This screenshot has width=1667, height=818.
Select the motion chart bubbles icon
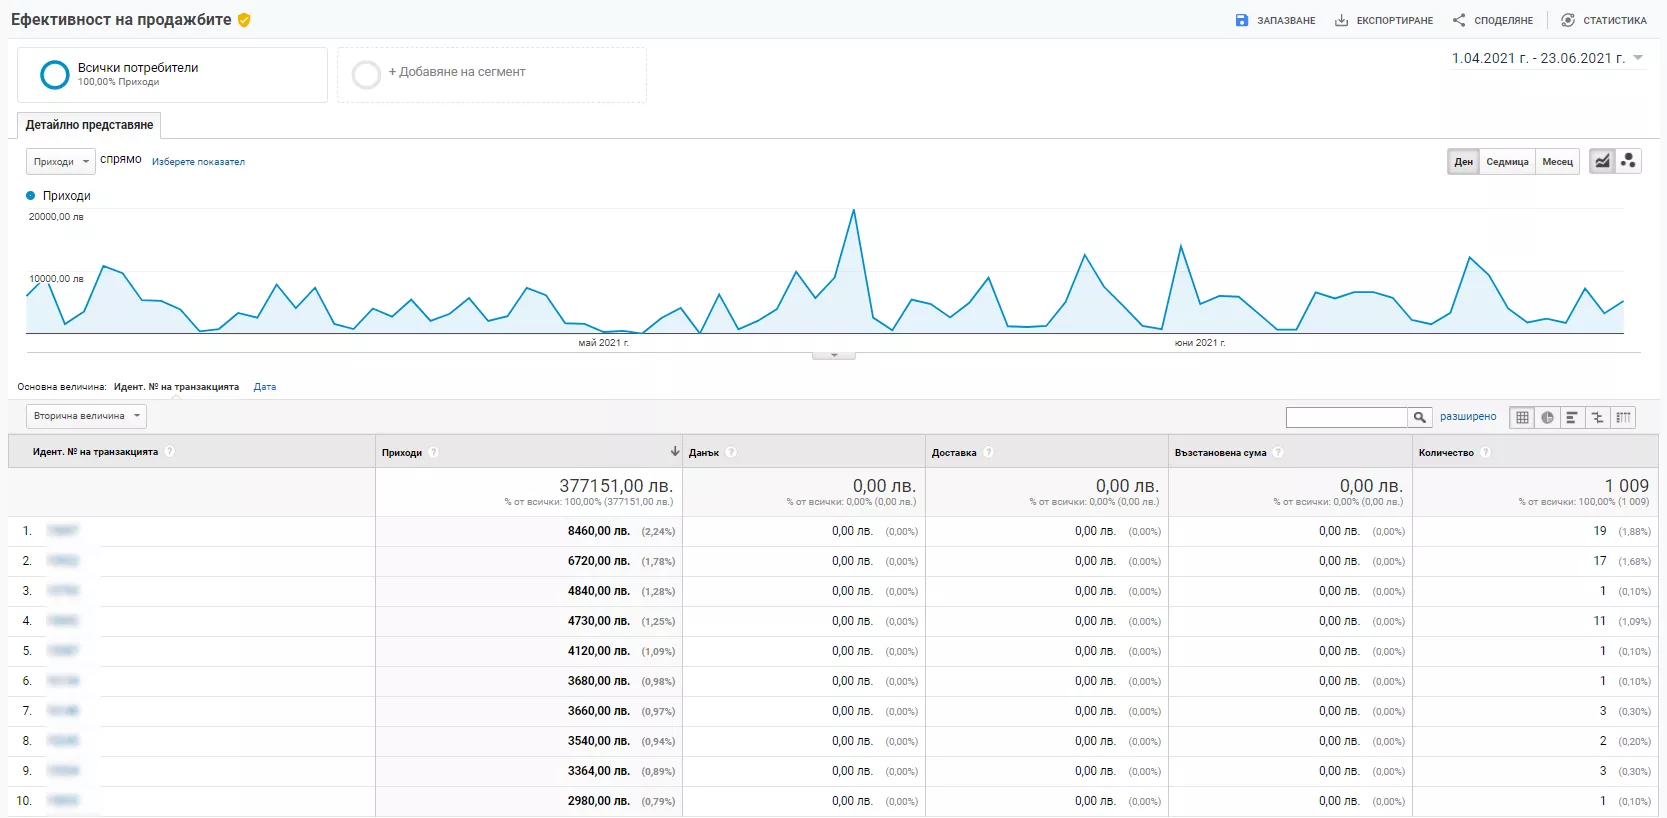pos(1628,161)
